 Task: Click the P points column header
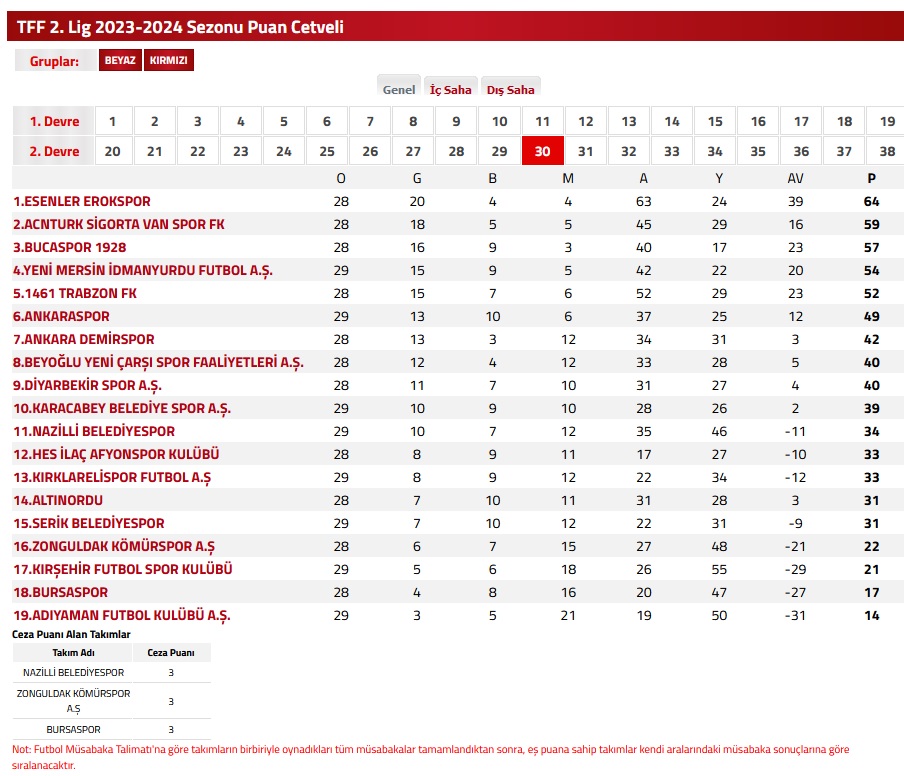(871, 179)
